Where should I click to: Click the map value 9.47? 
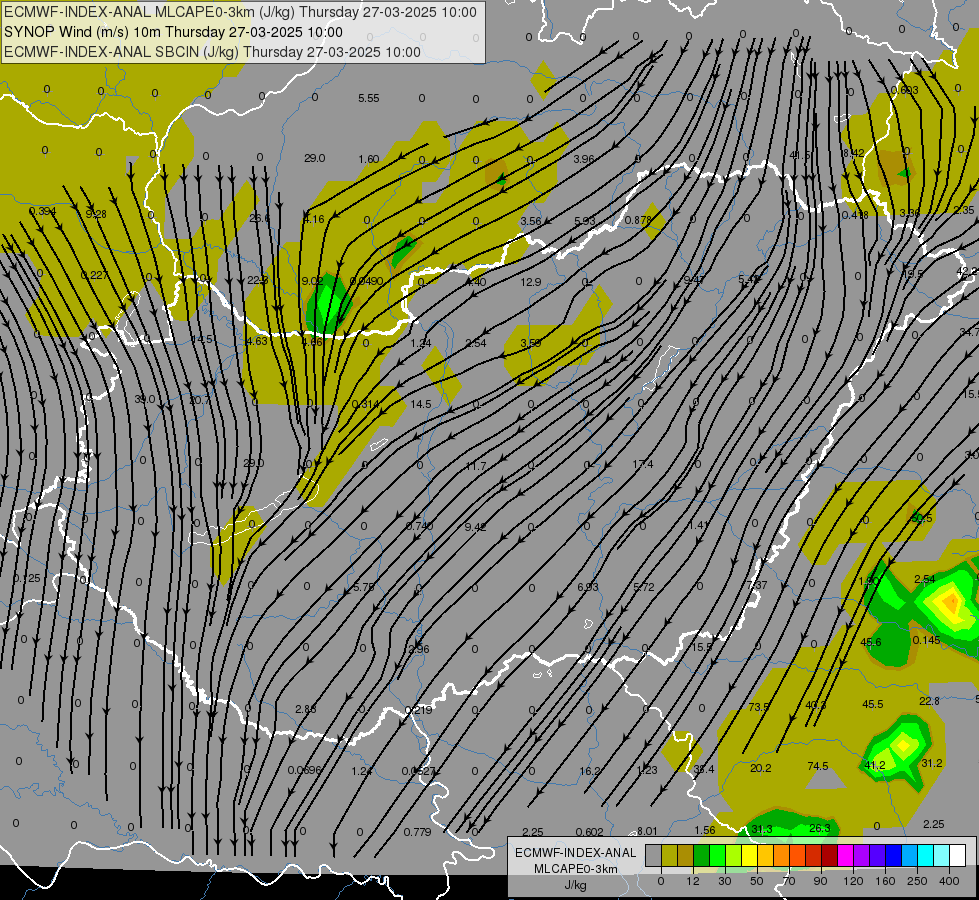point(694,280)
